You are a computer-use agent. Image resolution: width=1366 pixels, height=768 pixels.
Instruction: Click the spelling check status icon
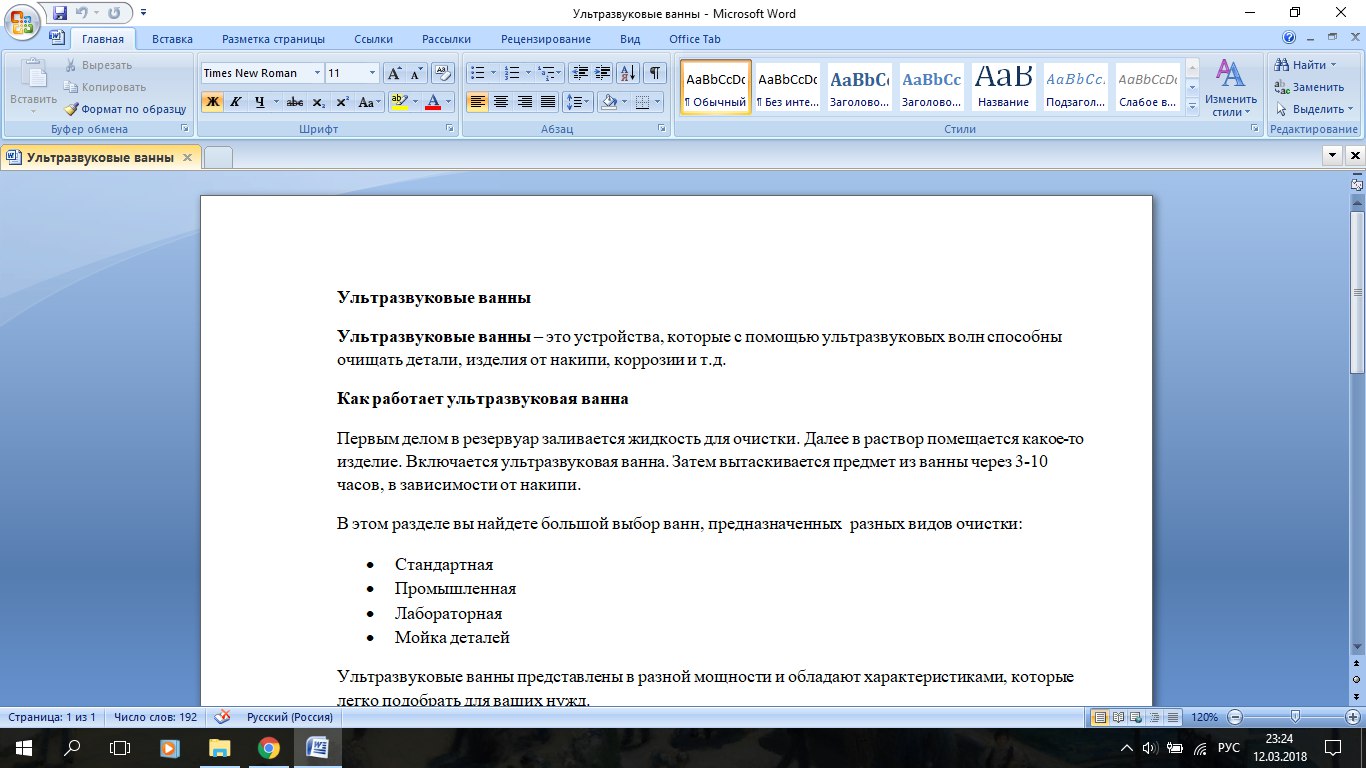[x=222, y=717]
